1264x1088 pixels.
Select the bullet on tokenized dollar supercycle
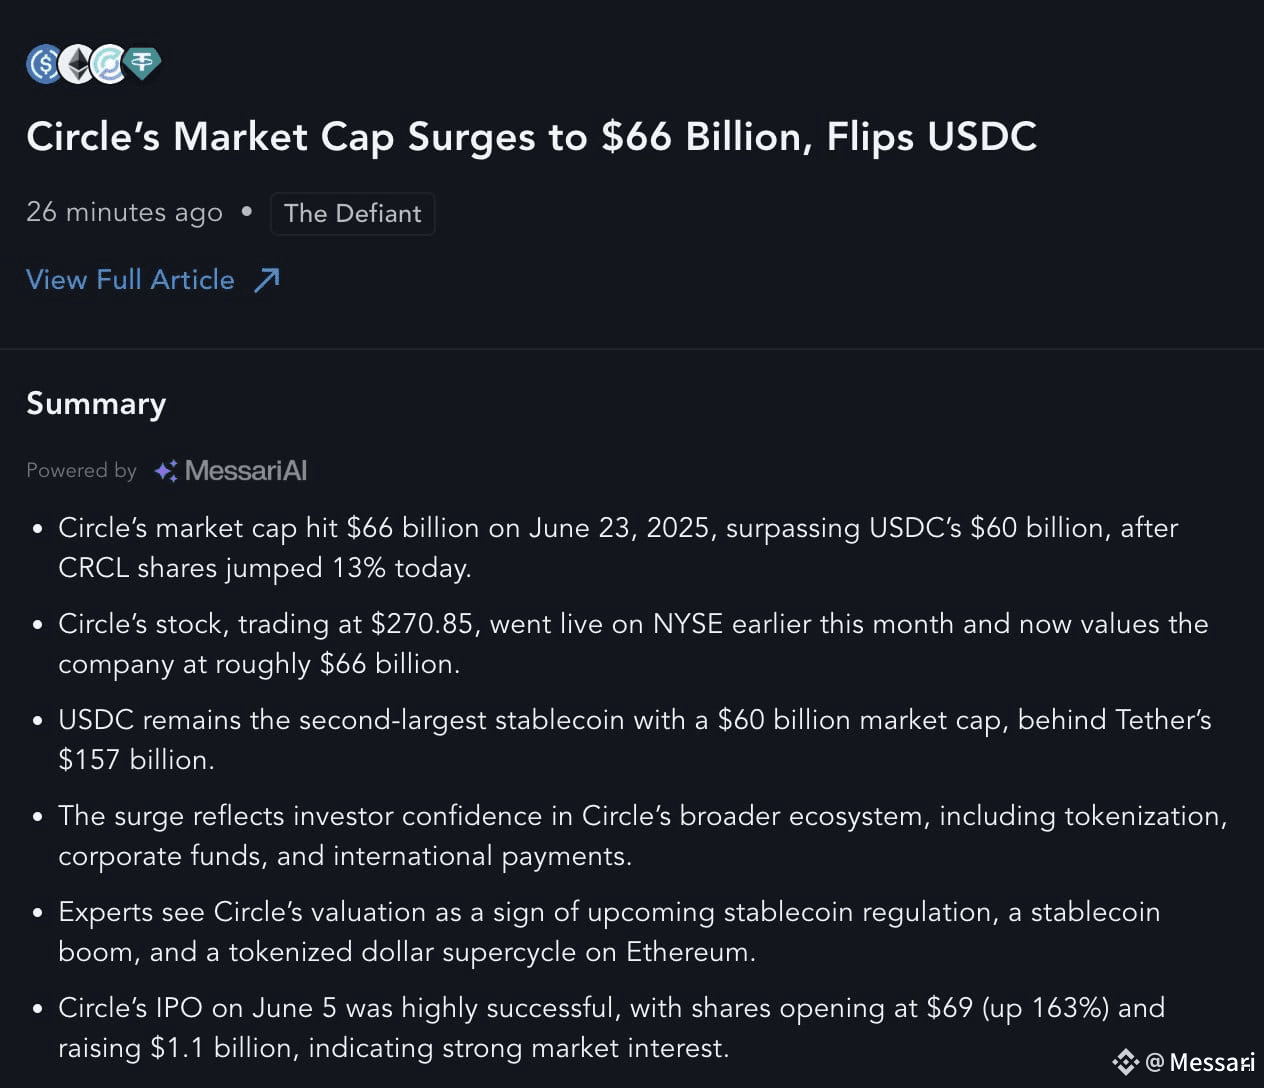click(609, 932)
